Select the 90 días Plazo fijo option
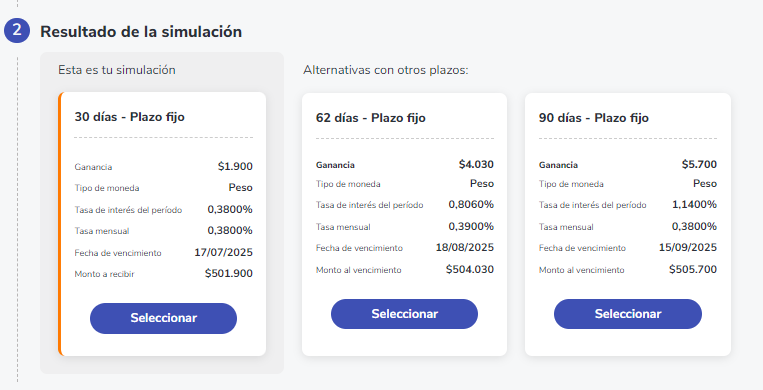 [x=628, y=314]
